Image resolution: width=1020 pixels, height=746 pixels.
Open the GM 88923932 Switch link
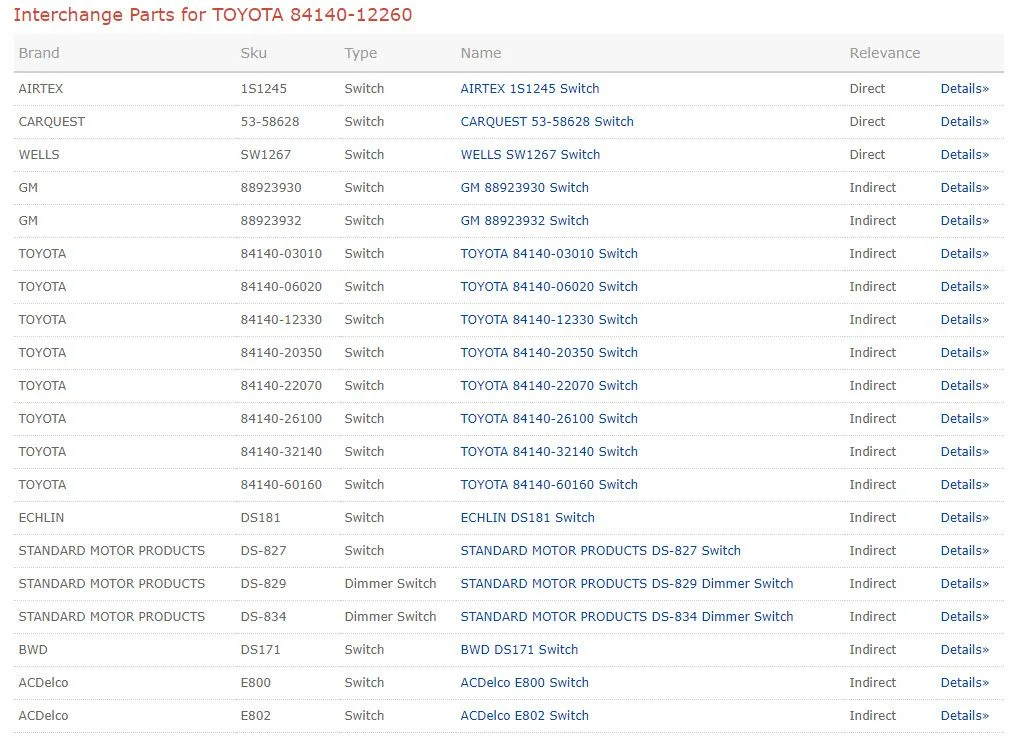[x=524, y=220]
